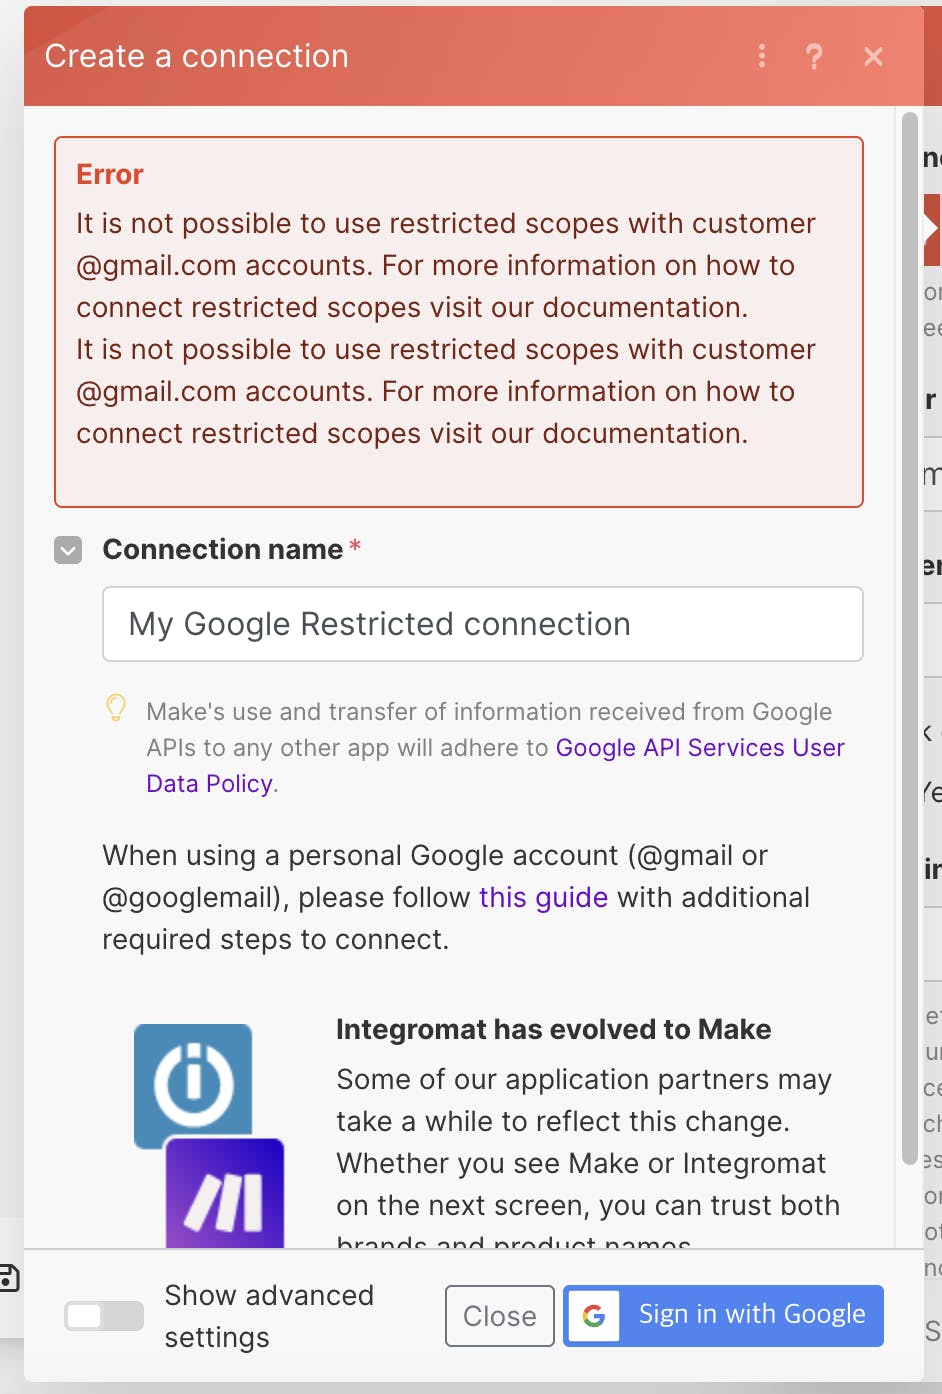Click the blue Integromat logo

click(193, 1083)
